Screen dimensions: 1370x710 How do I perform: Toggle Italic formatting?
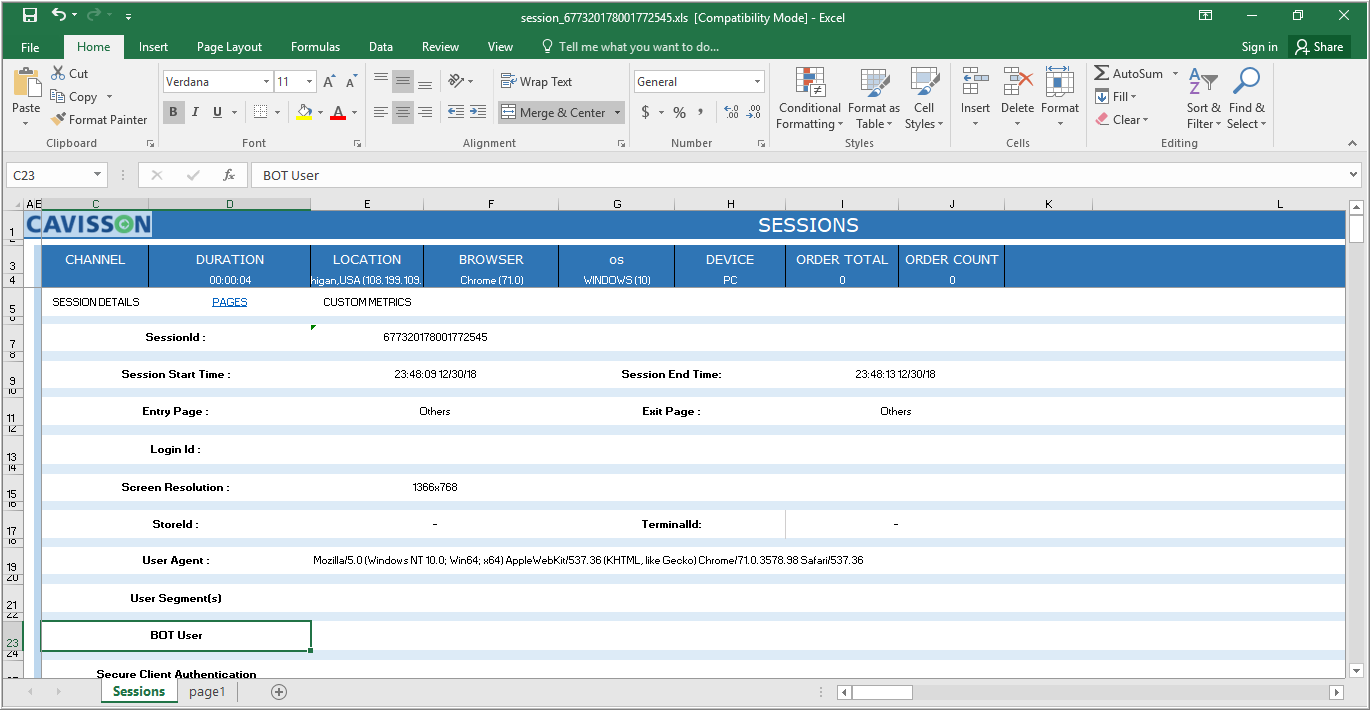[x=195, y=113]
